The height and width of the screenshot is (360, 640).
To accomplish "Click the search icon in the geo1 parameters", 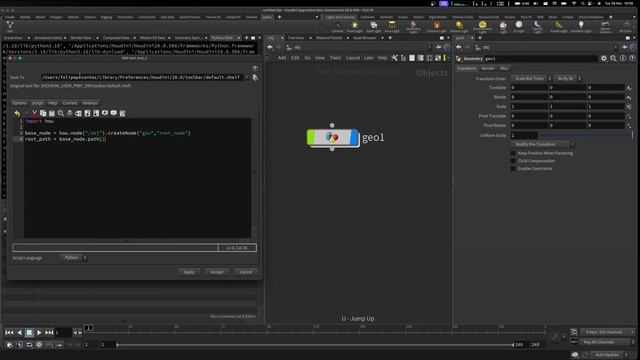I will (613, 59).
